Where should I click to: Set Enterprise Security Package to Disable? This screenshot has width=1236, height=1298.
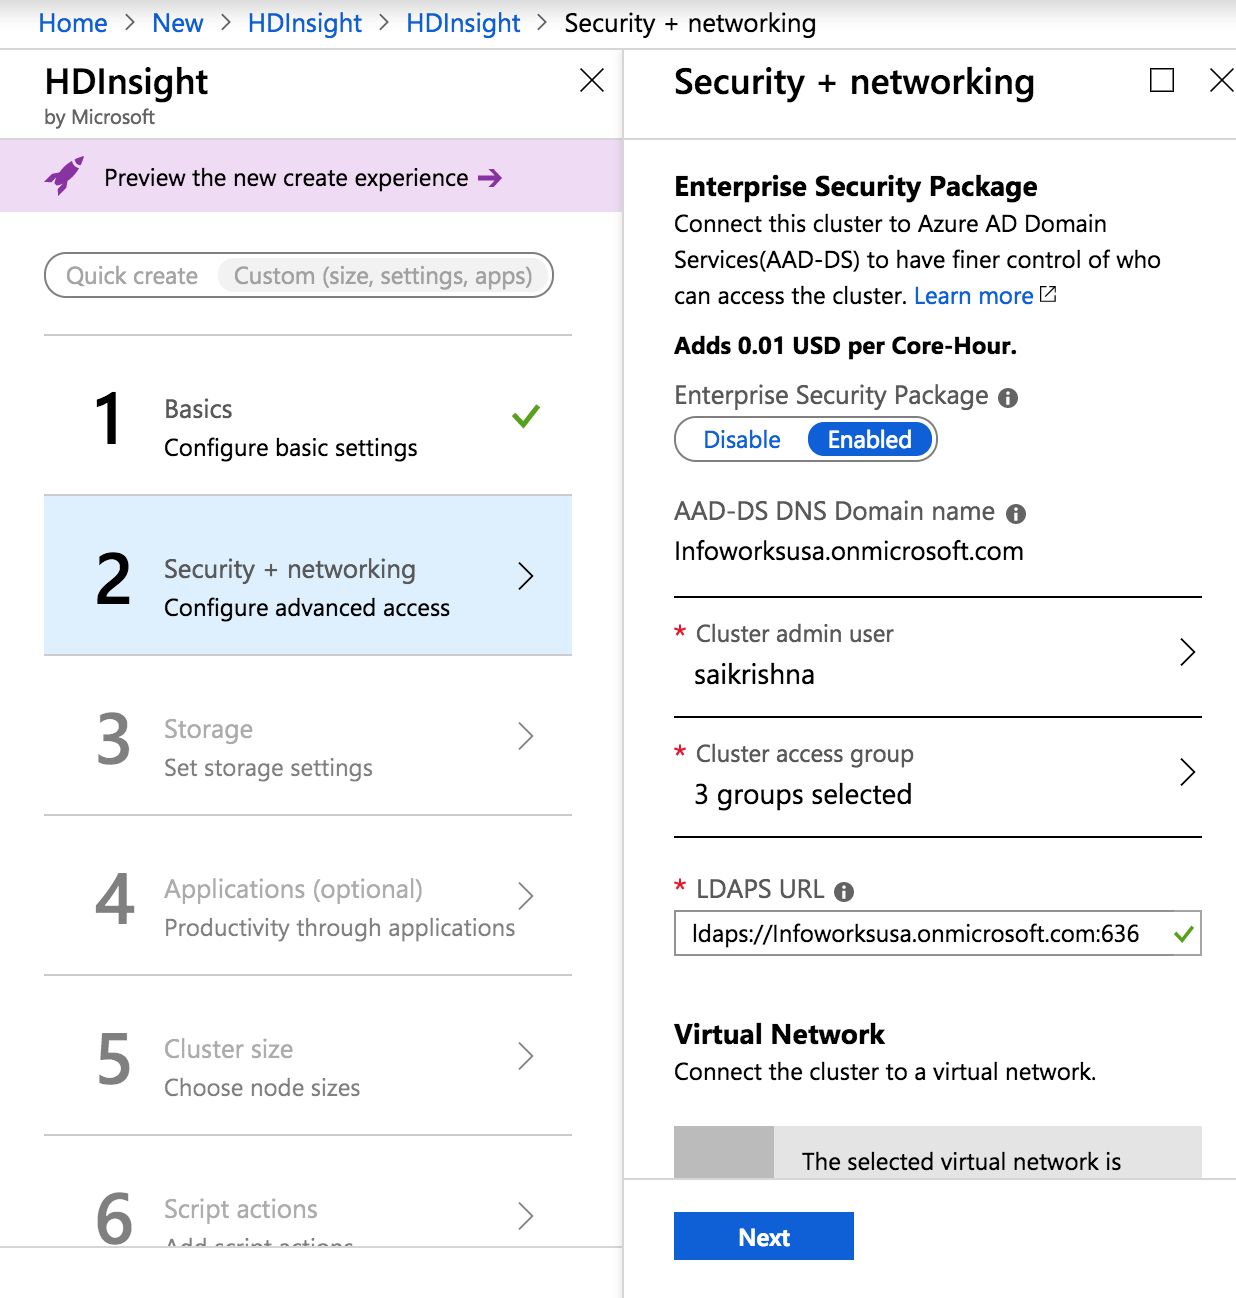742,440
